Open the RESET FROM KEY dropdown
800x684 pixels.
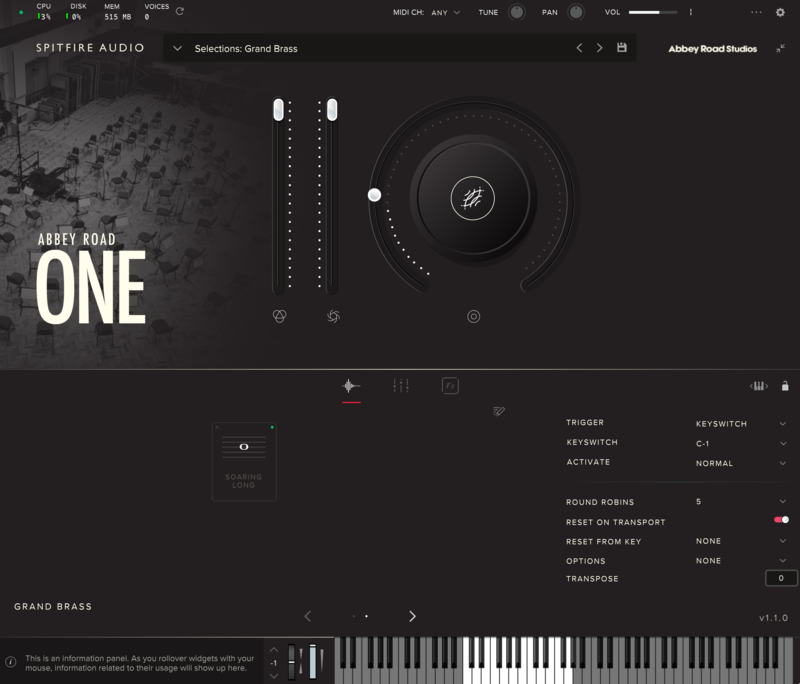[x=741, y=541]
